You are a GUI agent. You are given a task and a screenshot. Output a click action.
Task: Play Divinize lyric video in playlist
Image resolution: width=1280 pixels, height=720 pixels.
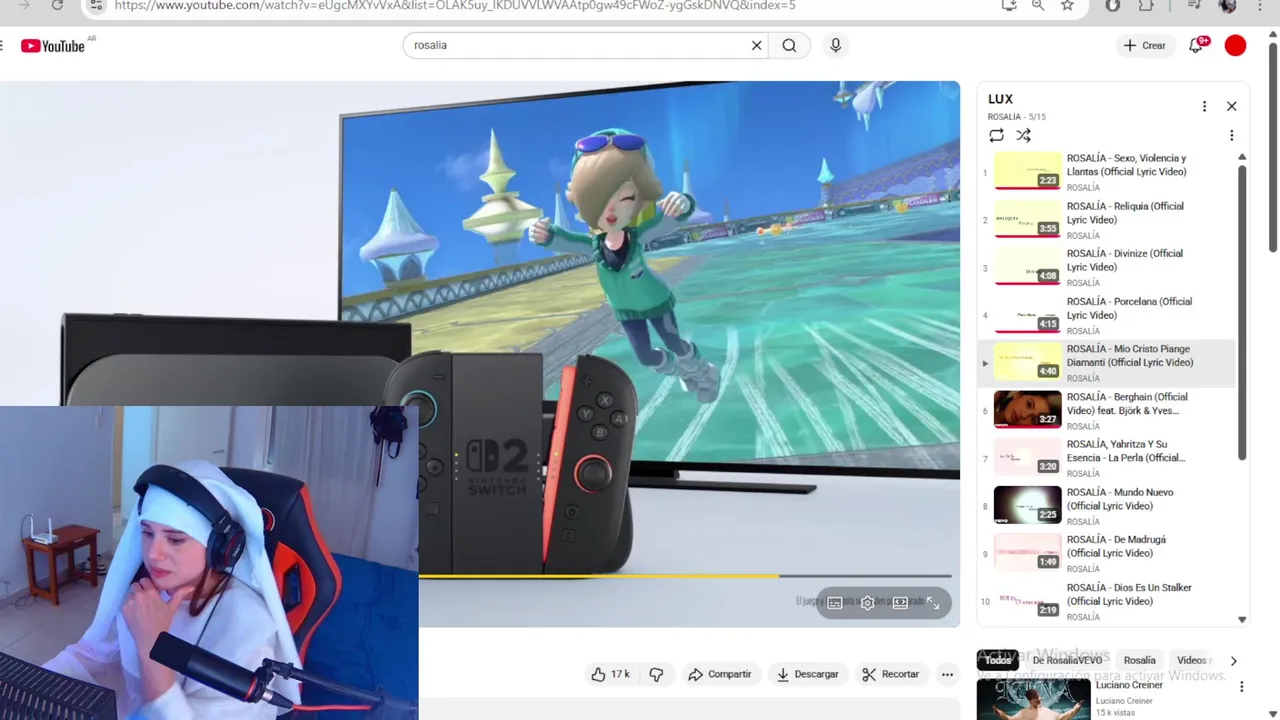point(1106,267)
